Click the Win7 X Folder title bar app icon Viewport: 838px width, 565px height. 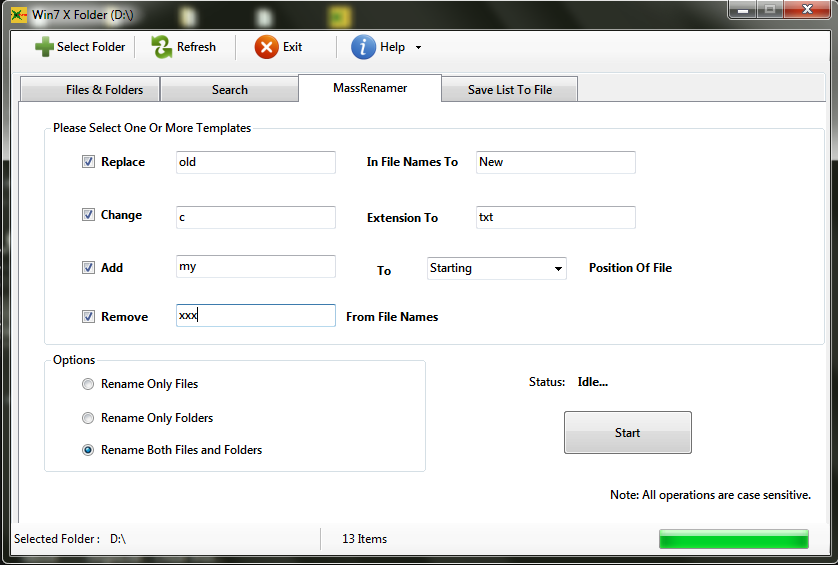19,15
